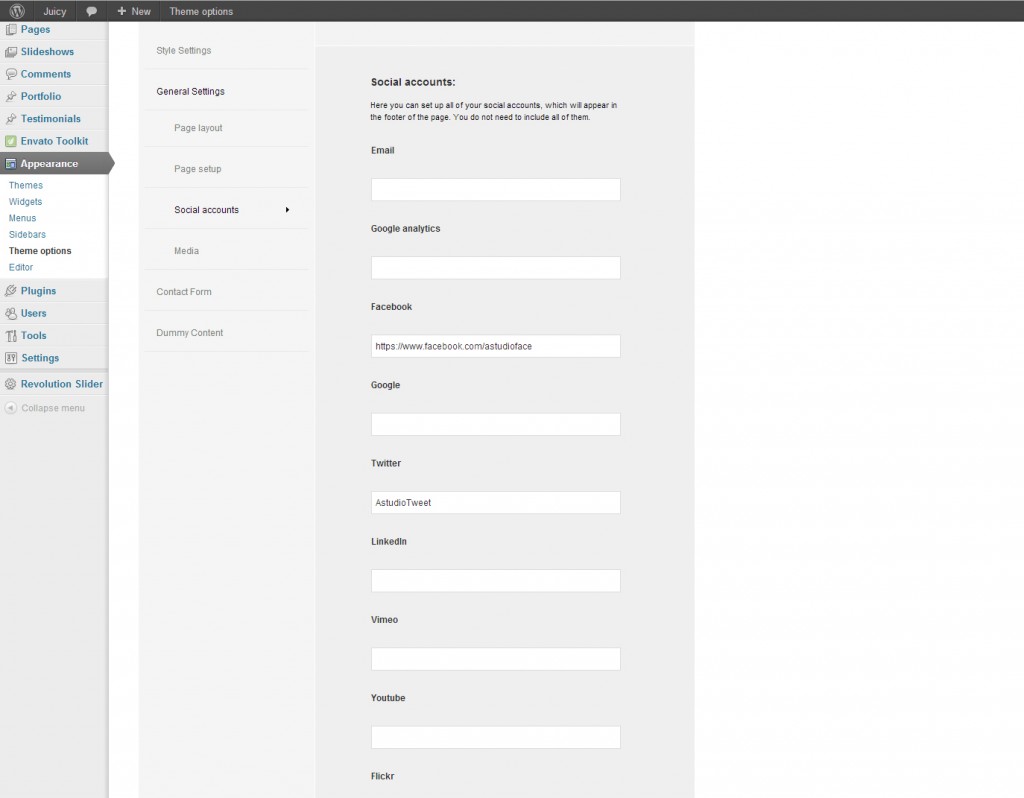The height and width of the screenshot is (798, 1024).
Task: Click the arrow beside Social accounts
Action: 287,210
